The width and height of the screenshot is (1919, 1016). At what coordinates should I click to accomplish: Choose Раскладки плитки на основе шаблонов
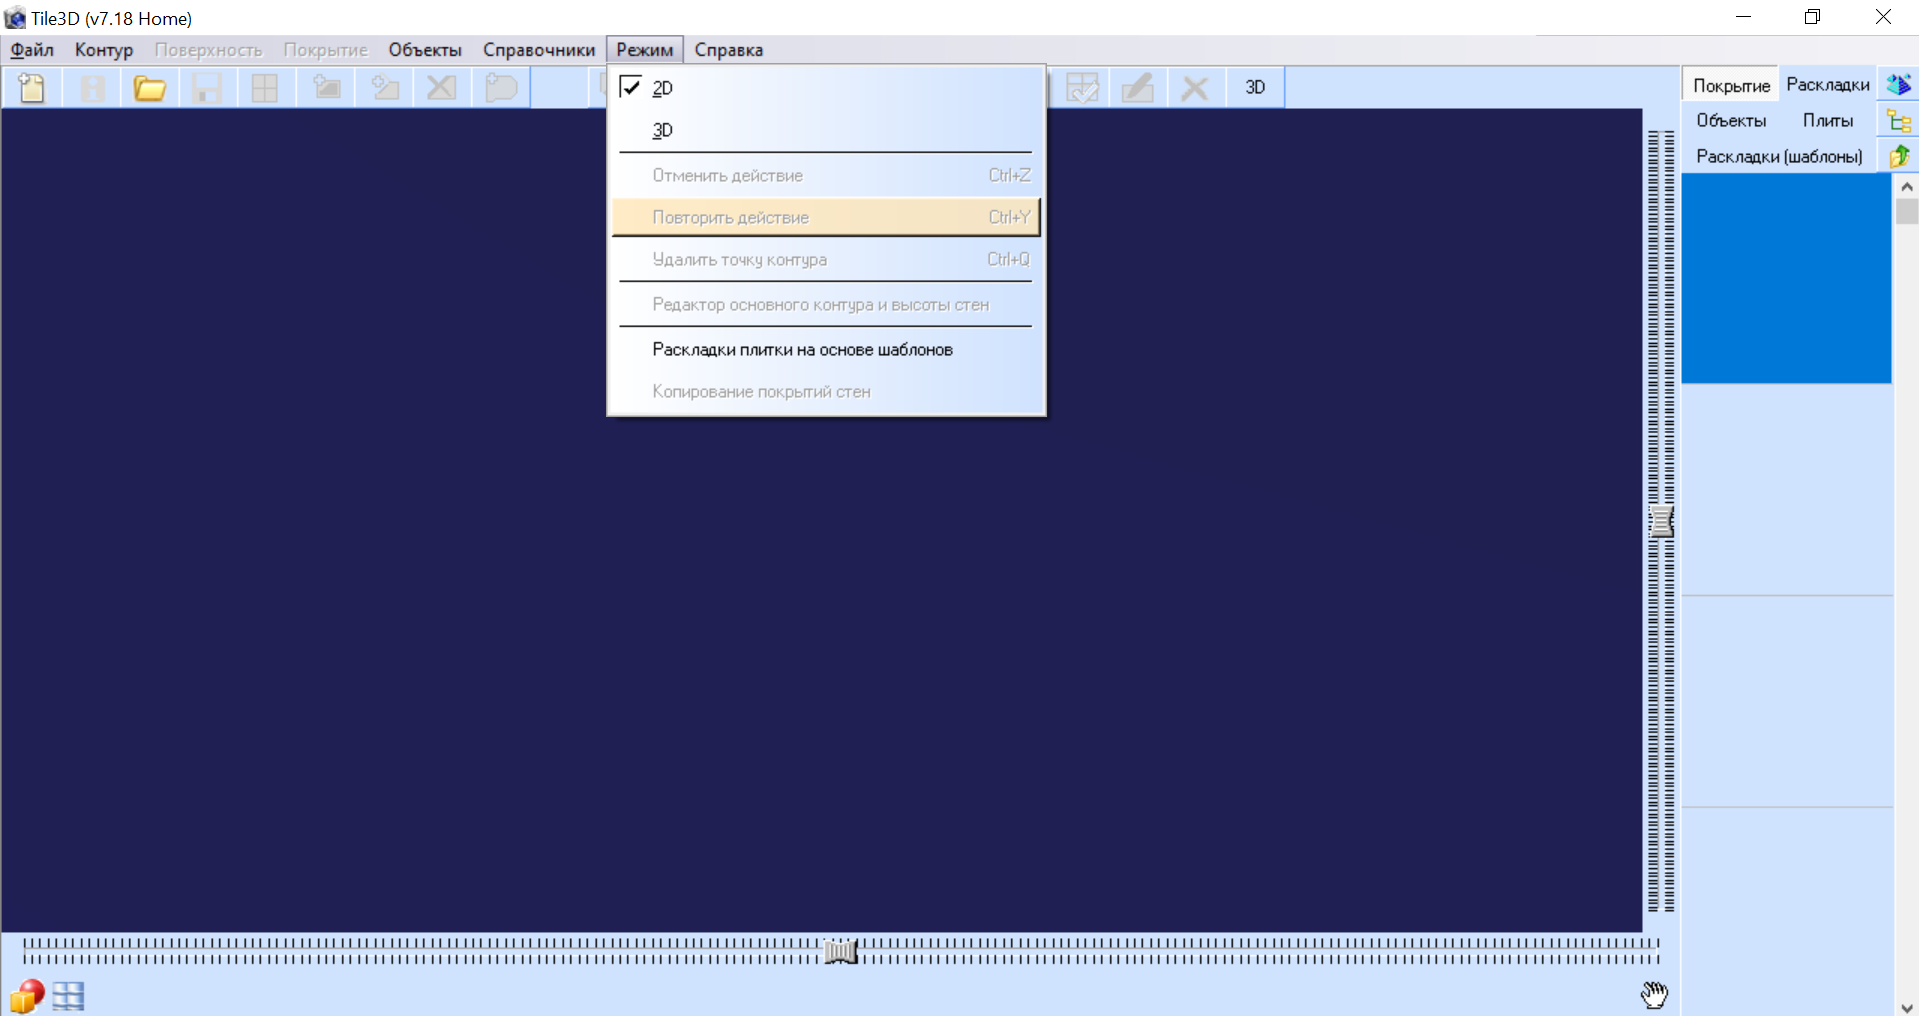click(x=826, y=349)
